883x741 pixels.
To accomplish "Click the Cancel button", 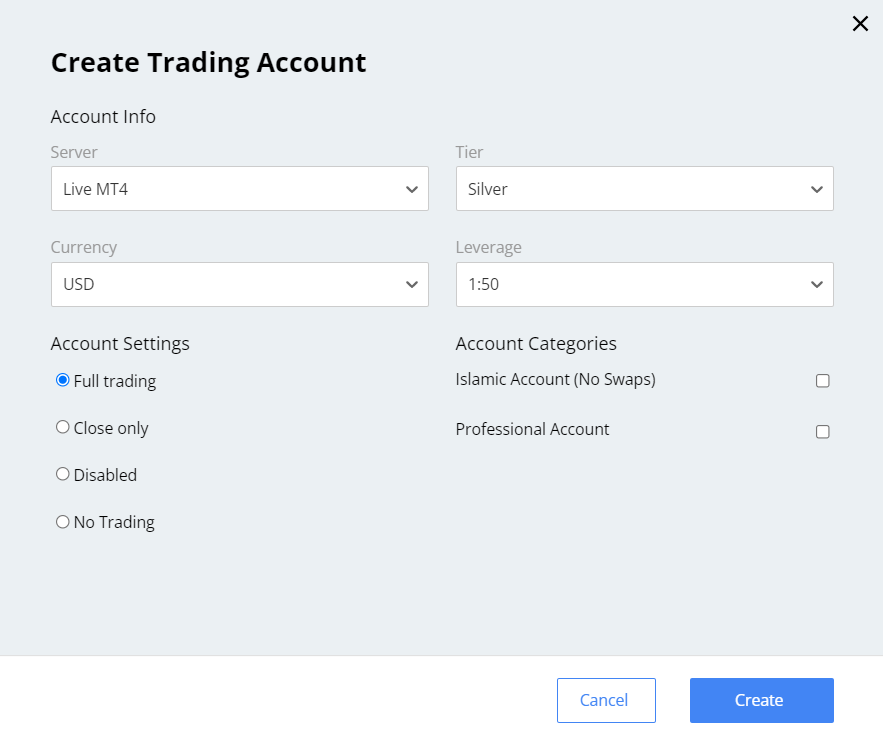I will tap(606, 700).
